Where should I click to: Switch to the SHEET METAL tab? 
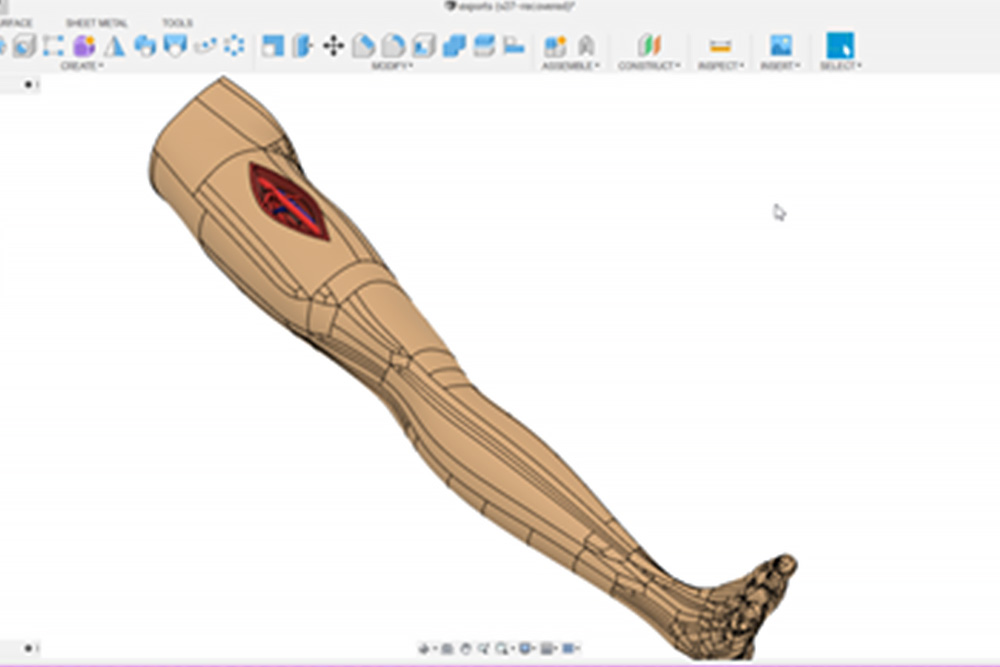[96, 23]
